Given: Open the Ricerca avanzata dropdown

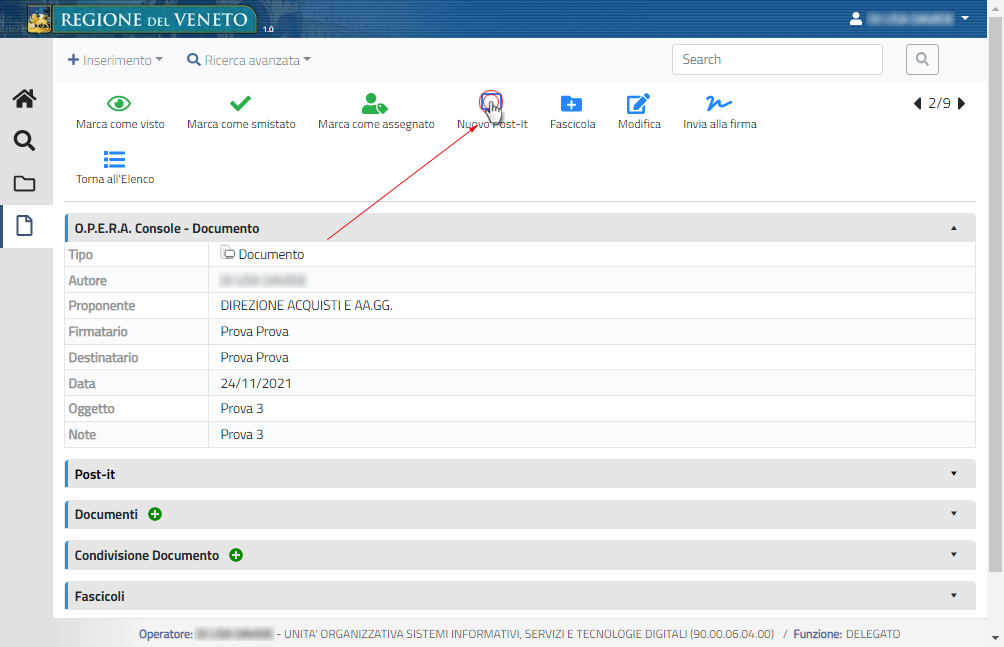Looking at the screenshot, I should coord(249,60).
